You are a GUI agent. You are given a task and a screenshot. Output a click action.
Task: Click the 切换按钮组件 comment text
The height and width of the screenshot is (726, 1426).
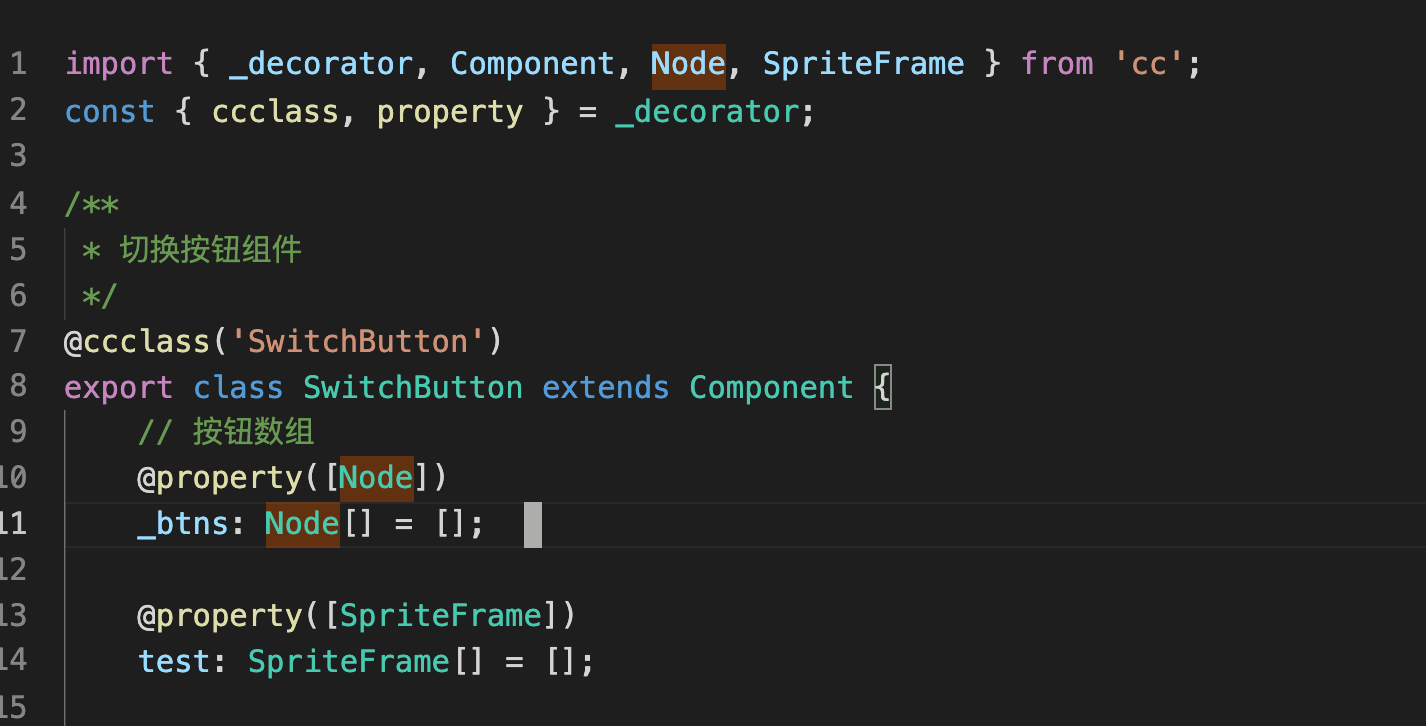(211, 249)
